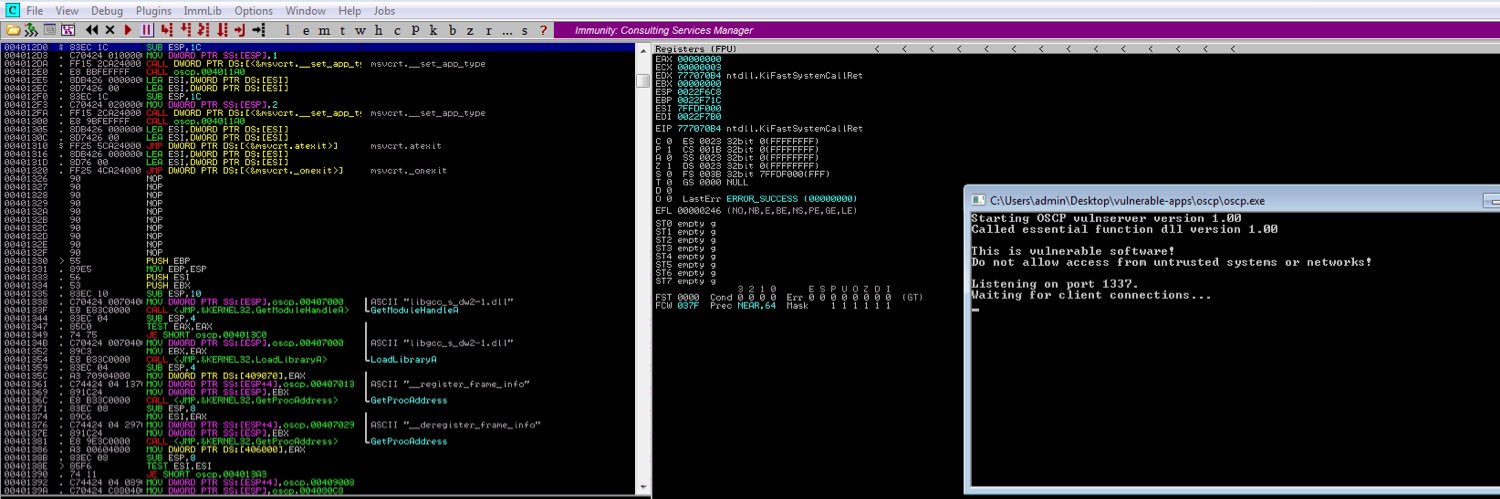Open the Help menu
The height and width of the screenshot is (499, 1500).
tap(350, 10)
